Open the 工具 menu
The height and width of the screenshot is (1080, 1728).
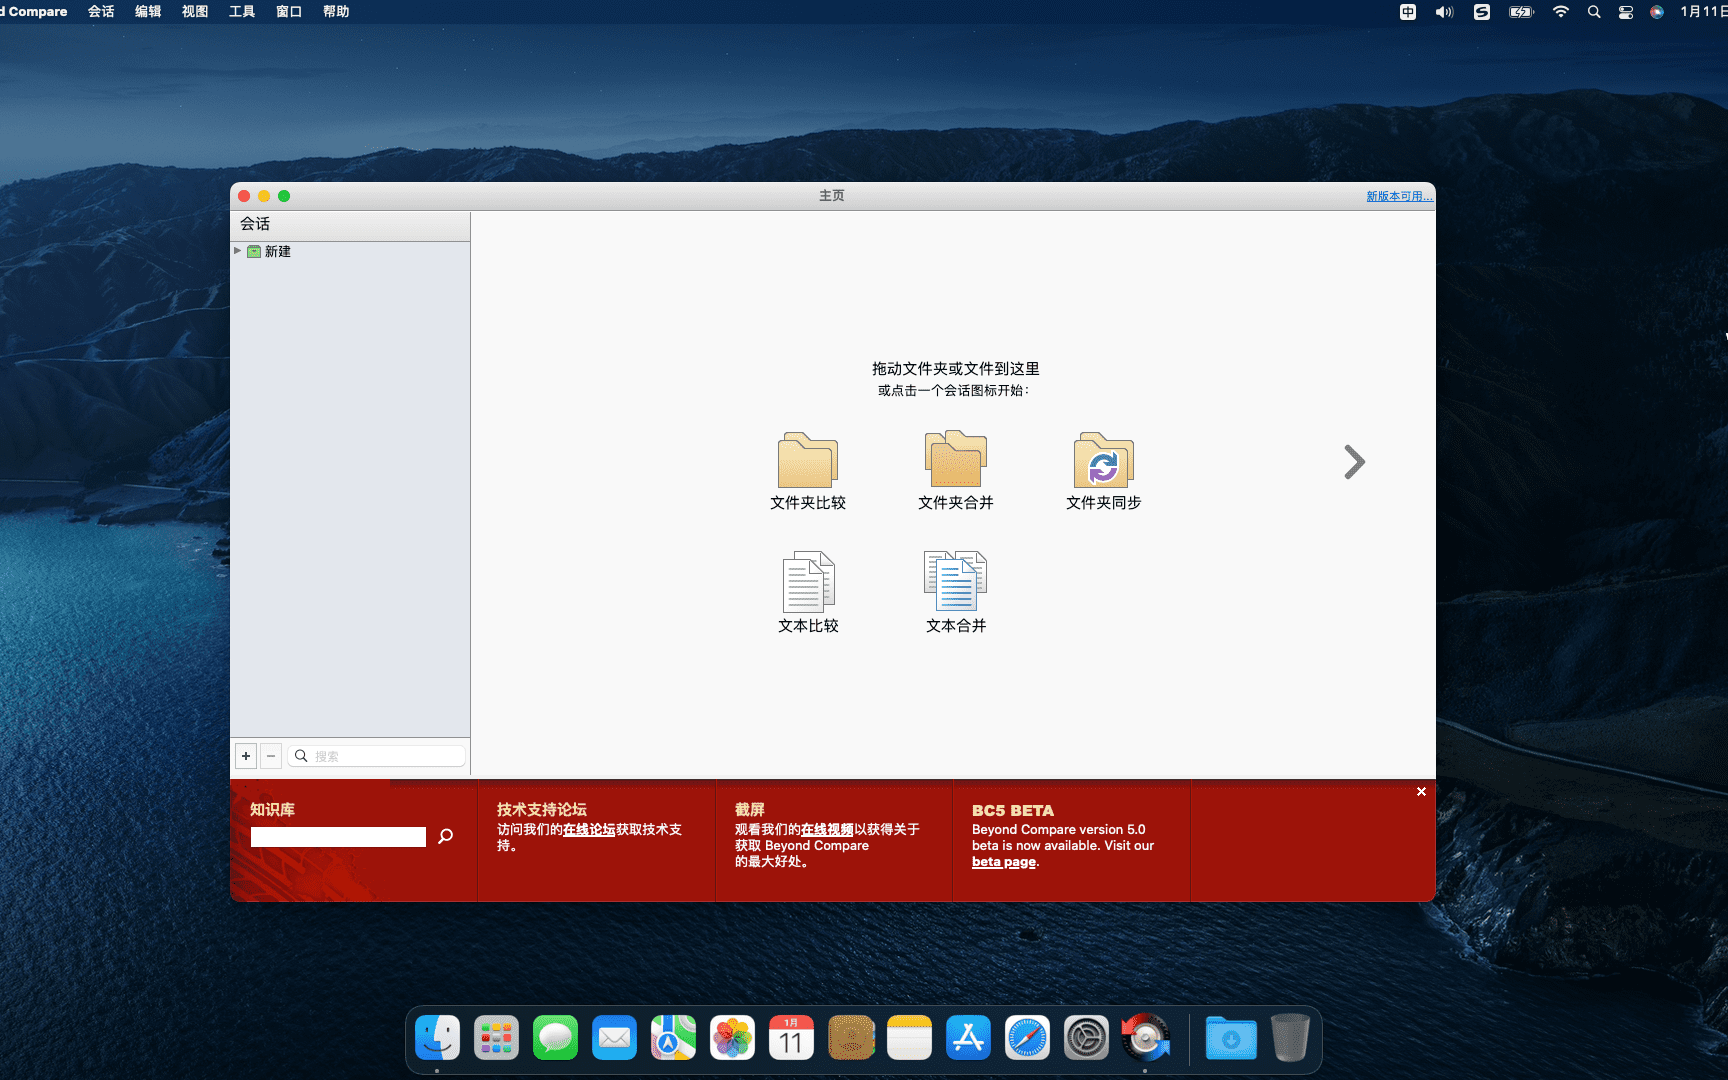[240, 11]
